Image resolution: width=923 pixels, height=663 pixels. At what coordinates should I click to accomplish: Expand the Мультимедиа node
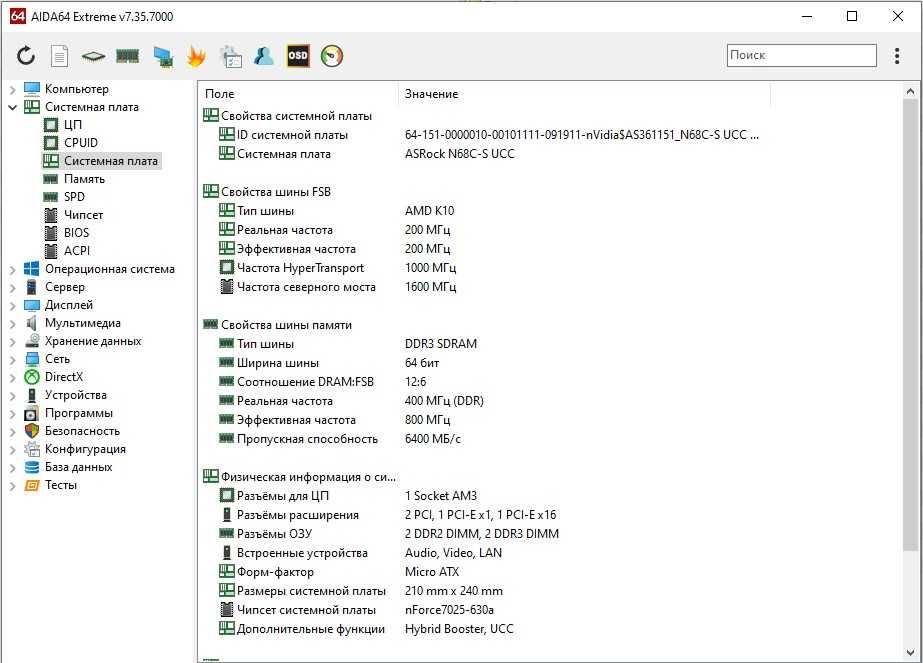[x=12, y=323]
